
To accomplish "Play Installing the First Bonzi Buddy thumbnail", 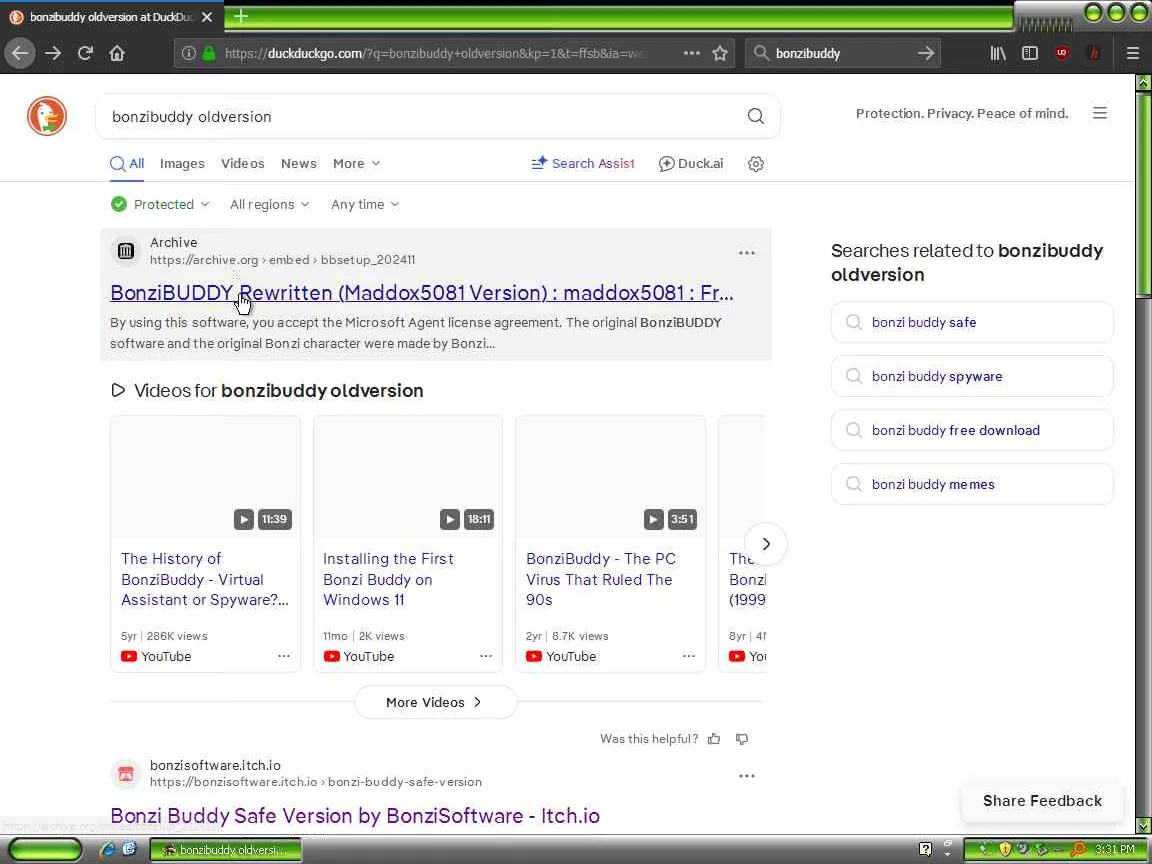I will [408, 477].
